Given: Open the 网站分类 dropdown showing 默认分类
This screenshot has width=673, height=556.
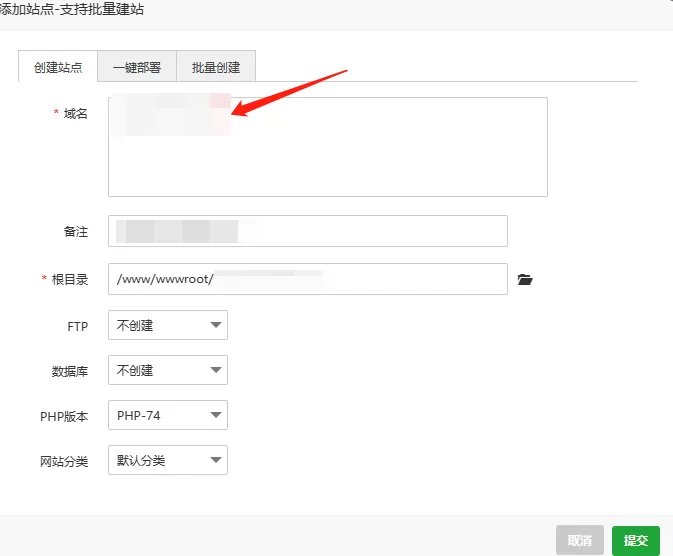Looking at the screenshot, I should [168, 460].
